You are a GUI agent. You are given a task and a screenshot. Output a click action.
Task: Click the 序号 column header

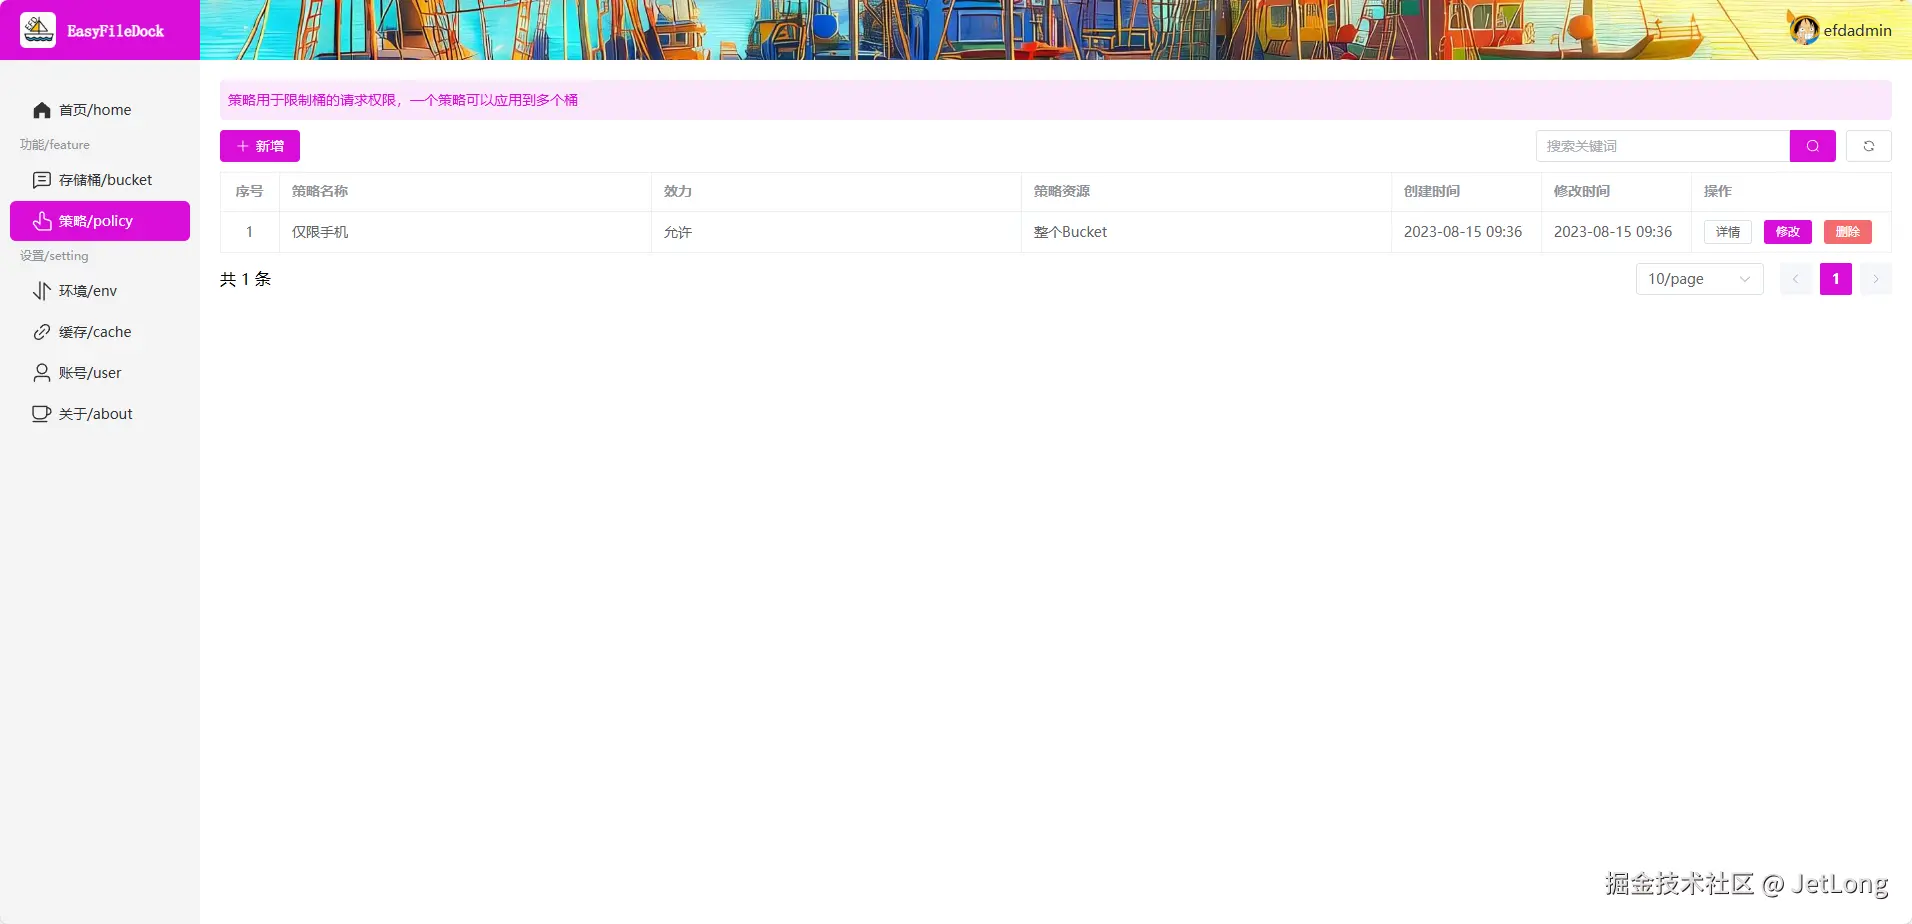(x=250, y=191)
